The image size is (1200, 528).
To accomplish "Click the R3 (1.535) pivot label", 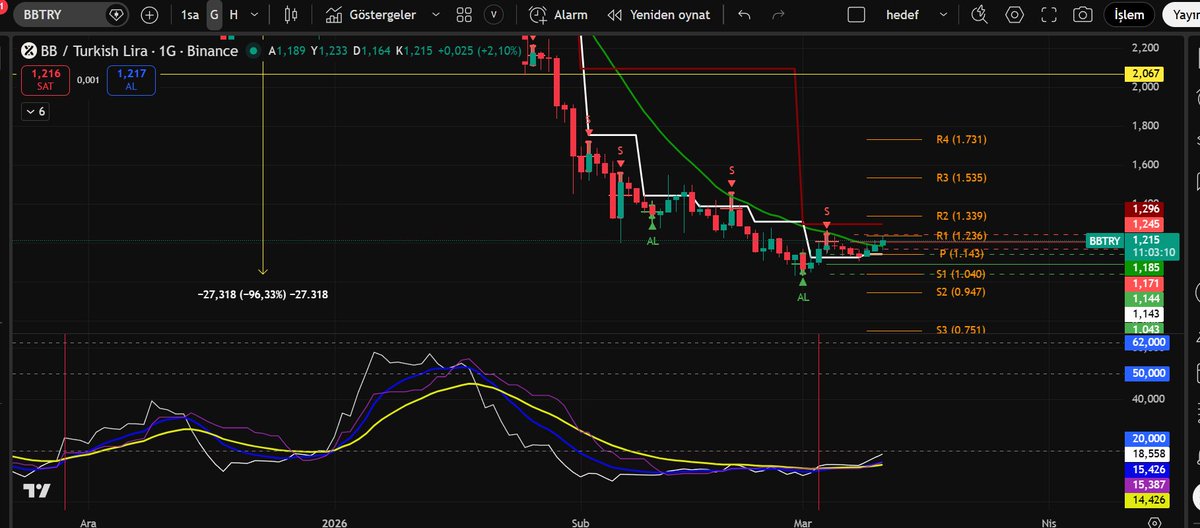I will [961, 178].
